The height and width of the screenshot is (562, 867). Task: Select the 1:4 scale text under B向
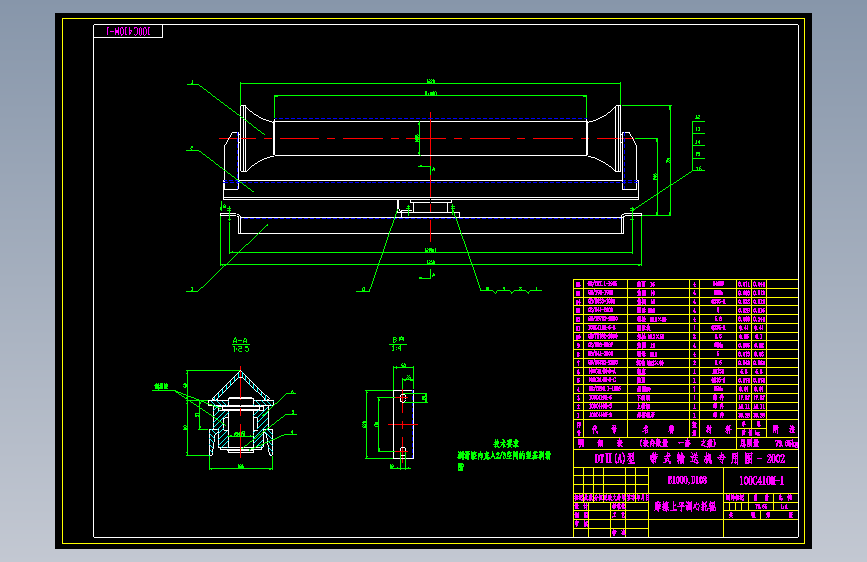pos(396,348)
